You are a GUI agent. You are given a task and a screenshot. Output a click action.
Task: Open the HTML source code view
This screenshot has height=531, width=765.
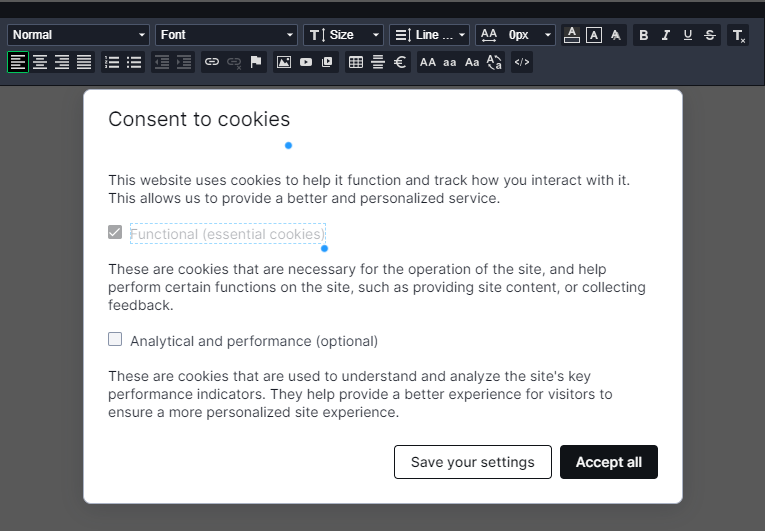[x=521, y=62]
